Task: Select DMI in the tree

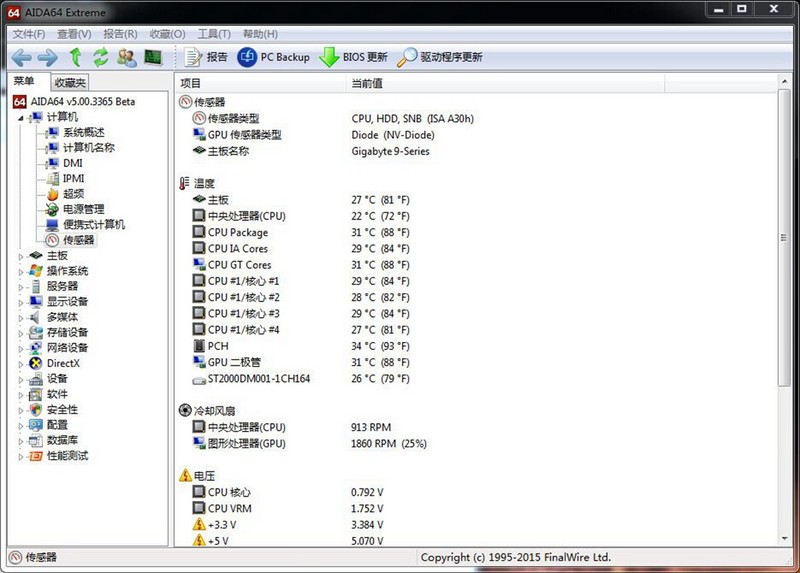Action: click(72, 163)
